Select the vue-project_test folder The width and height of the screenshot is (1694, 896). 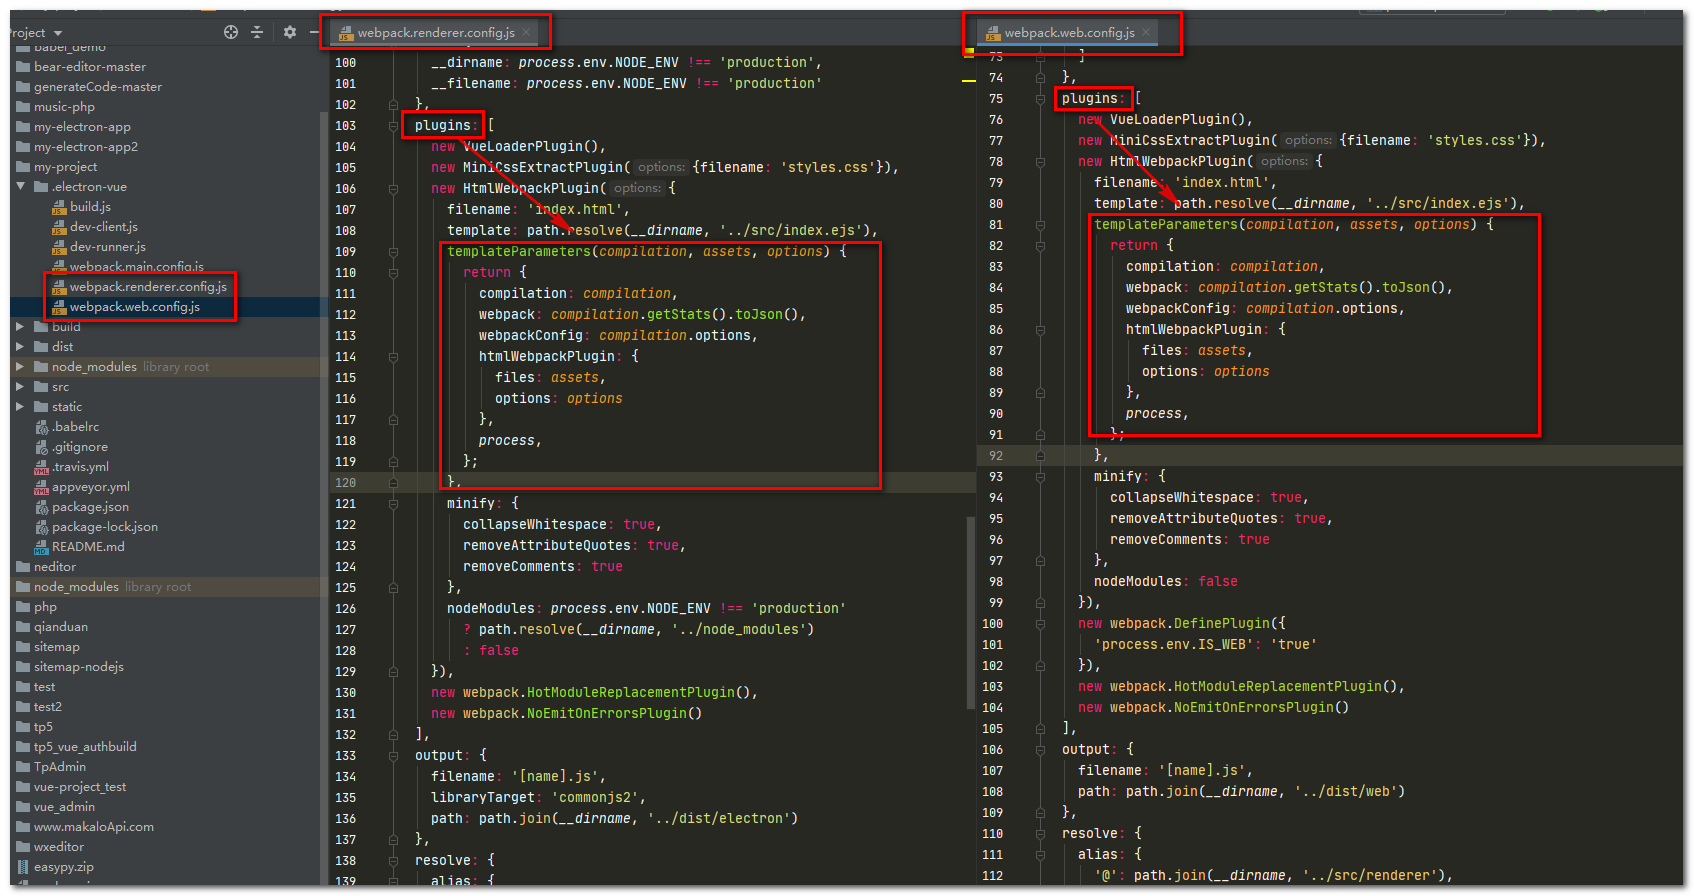(80, 787)
